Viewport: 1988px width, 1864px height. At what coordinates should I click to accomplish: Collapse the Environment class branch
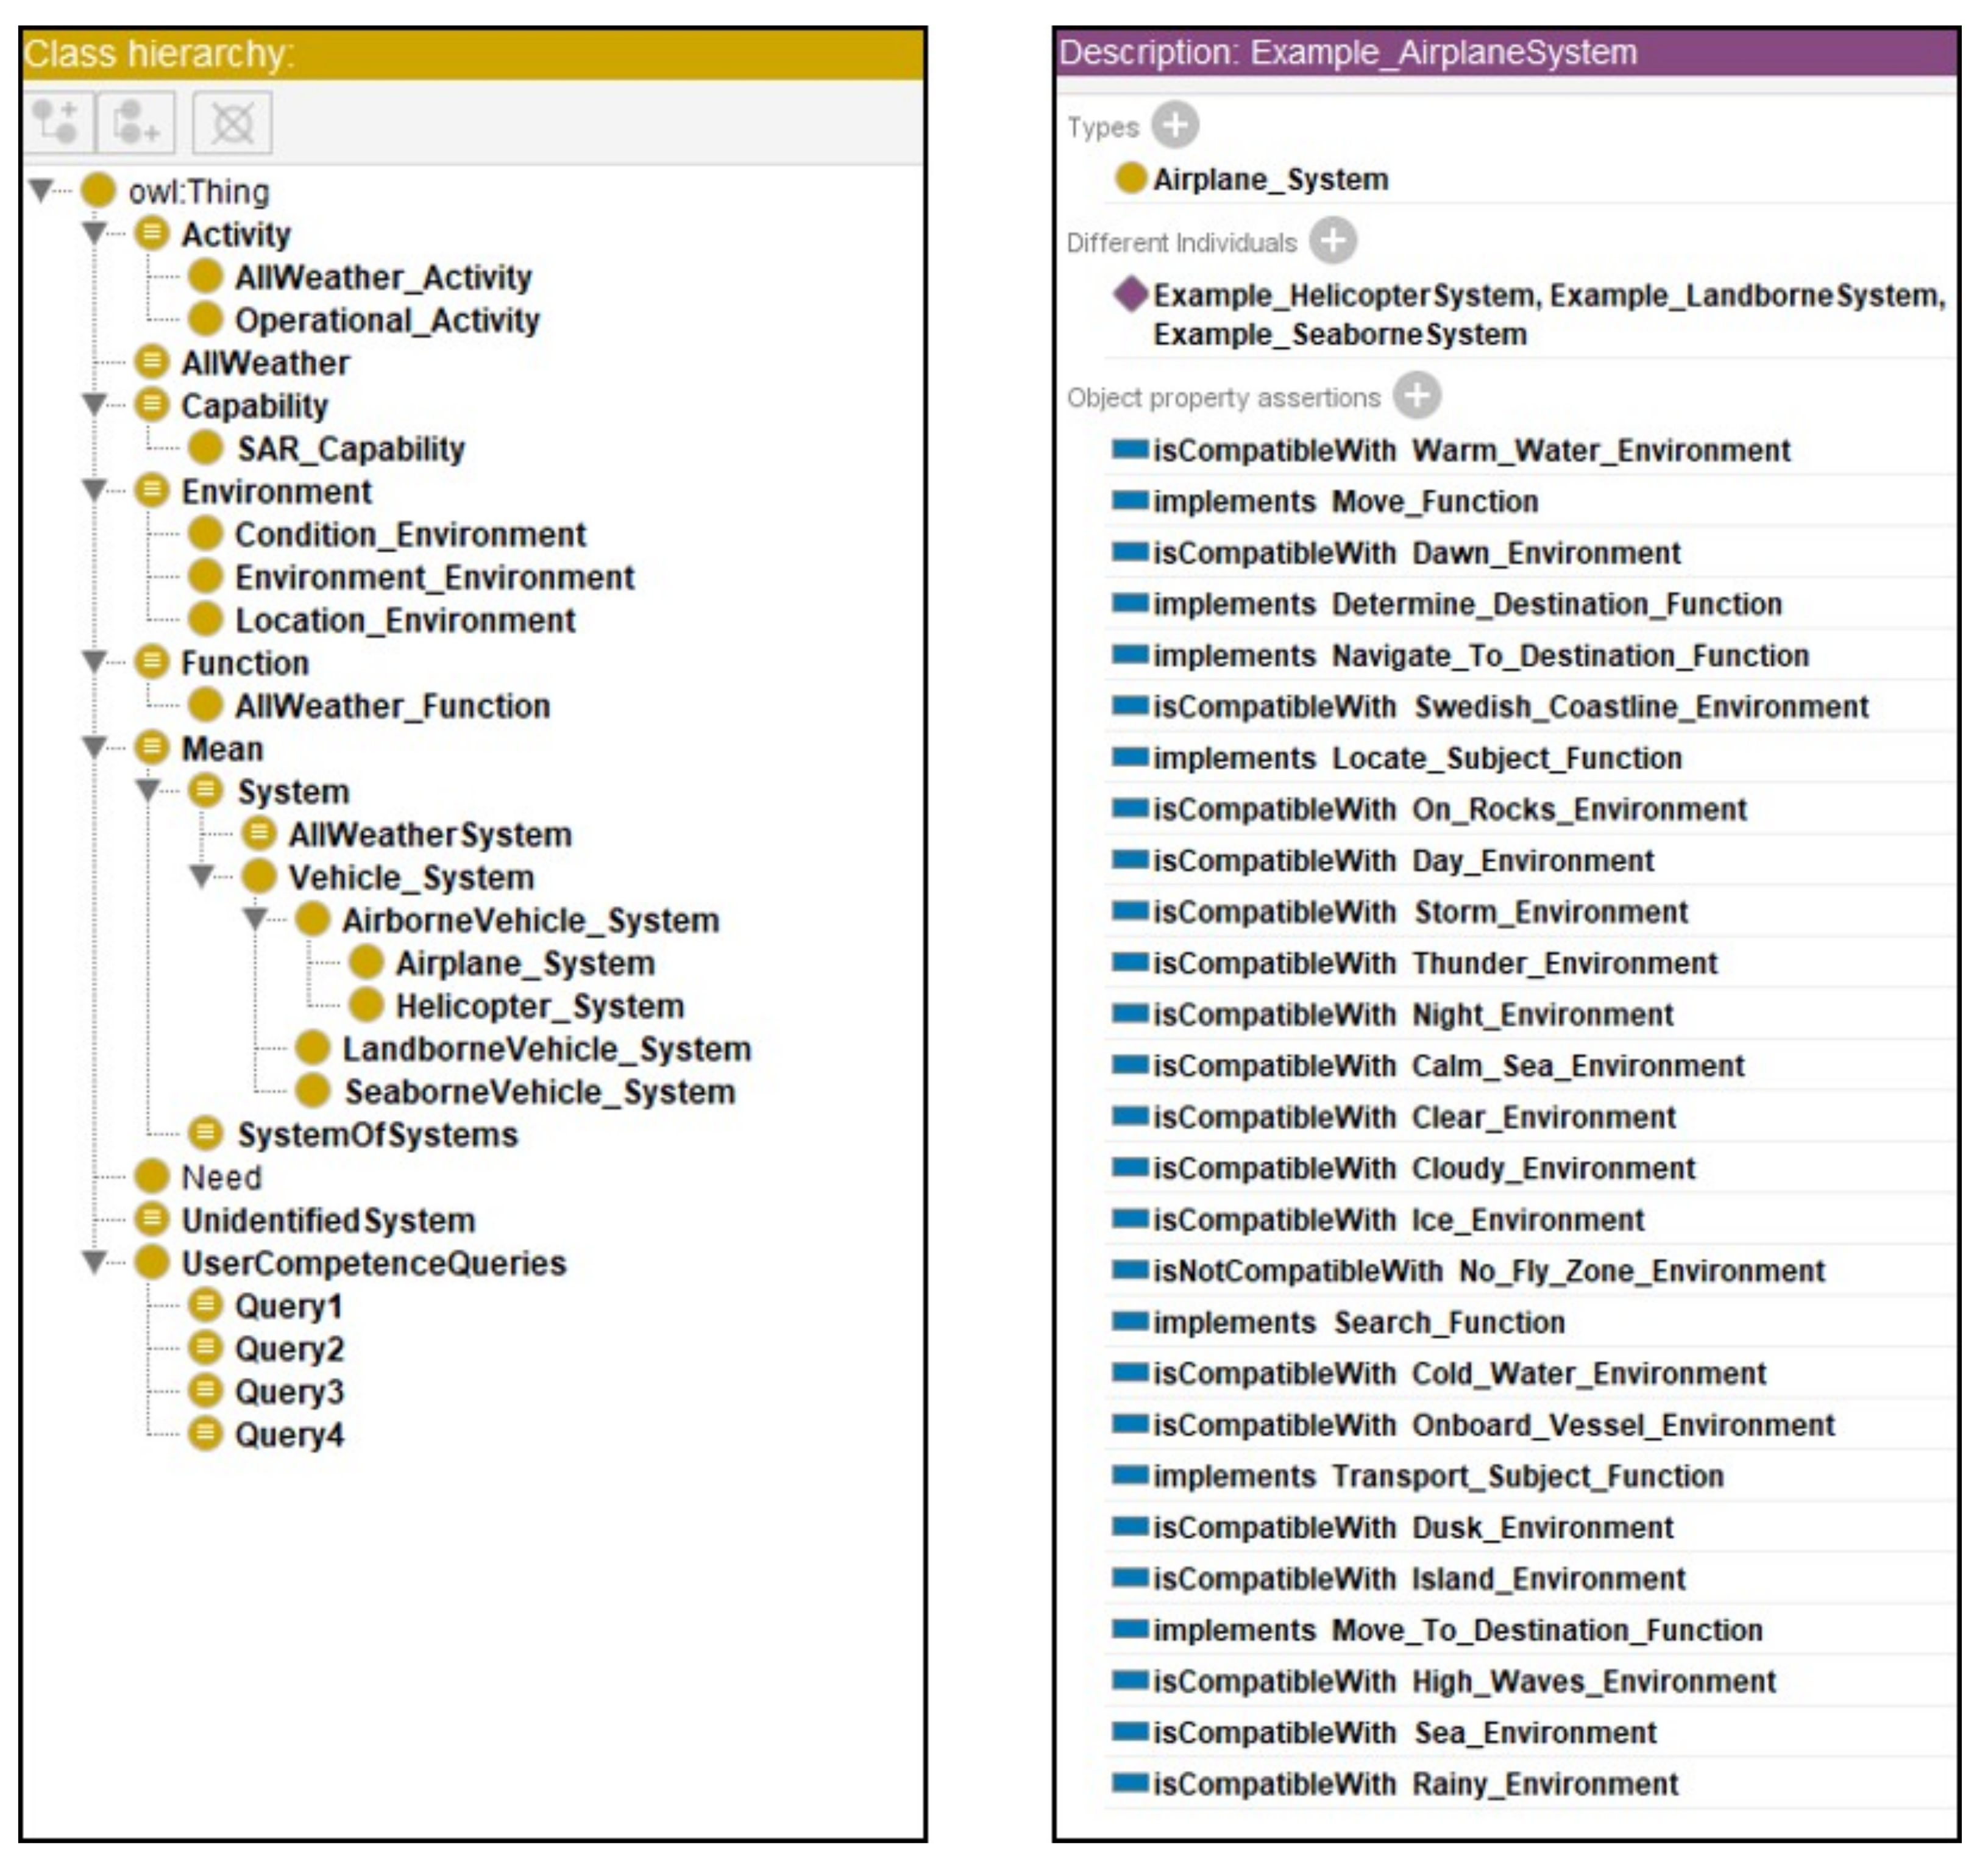94,490
